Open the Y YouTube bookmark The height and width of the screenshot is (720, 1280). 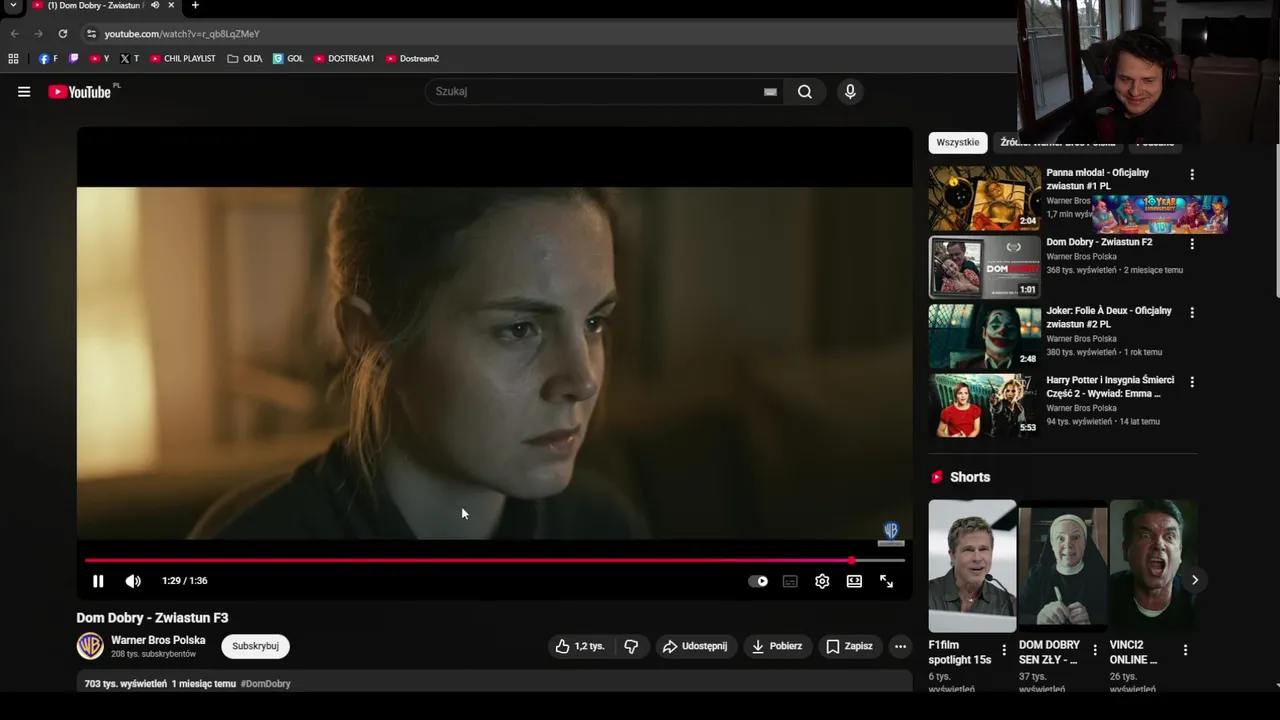99,59
